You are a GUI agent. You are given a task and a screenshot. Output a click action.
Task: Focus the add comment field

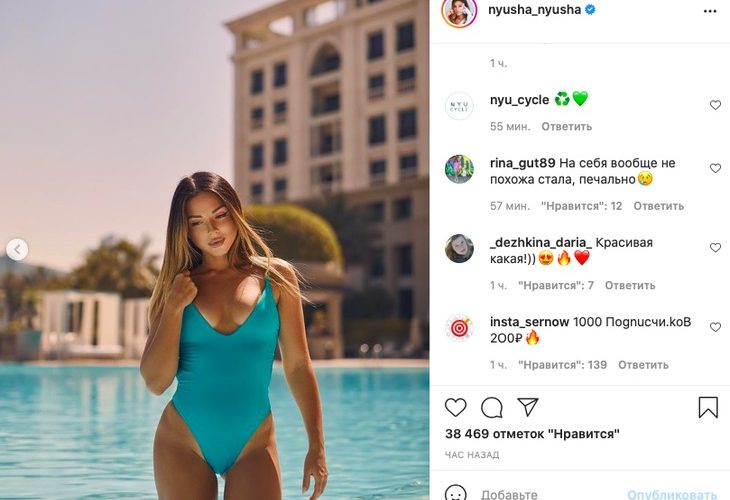click(x=549, y=494)
